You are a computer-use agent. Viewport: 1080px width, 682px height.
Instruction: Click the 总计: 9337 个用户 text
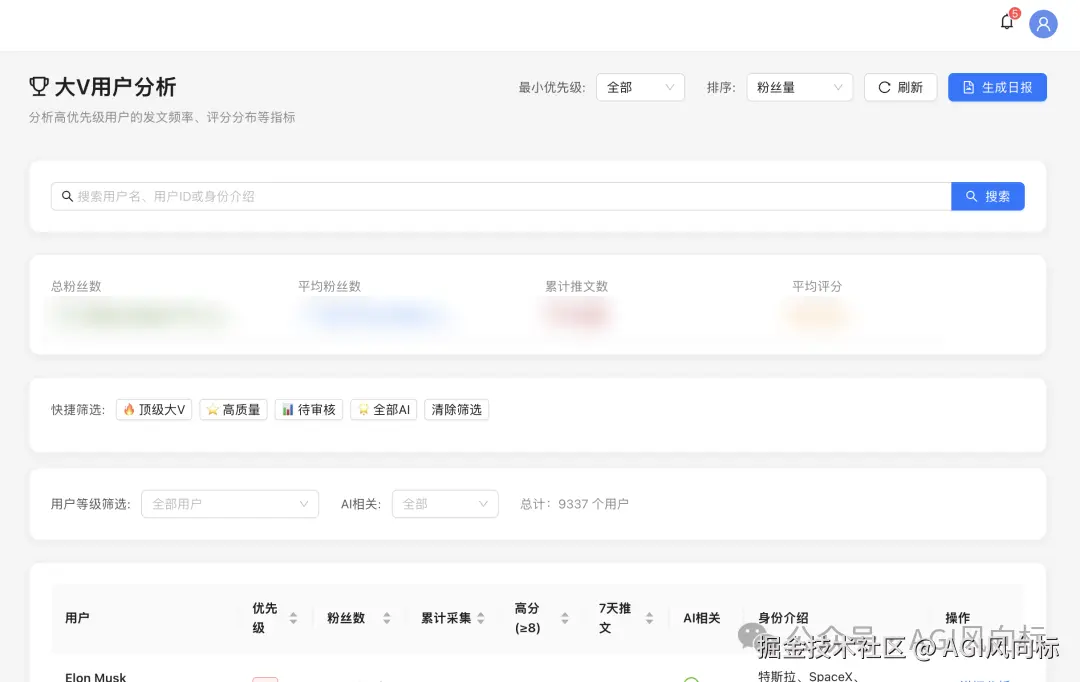point(574,504)
